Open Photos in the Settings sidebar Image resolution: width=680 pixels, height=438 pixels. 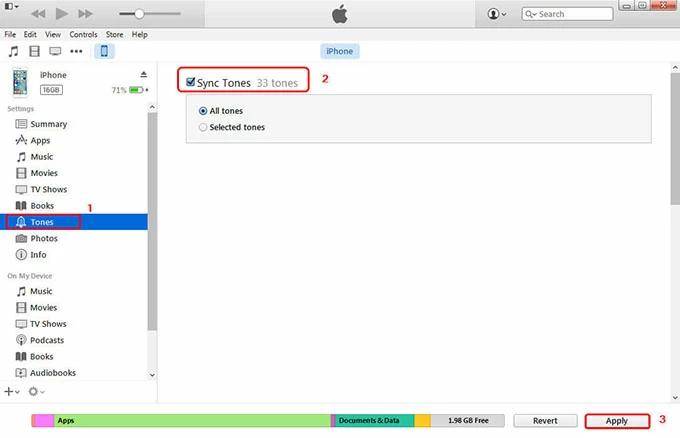pyautogui.click(x=44, y=238)
